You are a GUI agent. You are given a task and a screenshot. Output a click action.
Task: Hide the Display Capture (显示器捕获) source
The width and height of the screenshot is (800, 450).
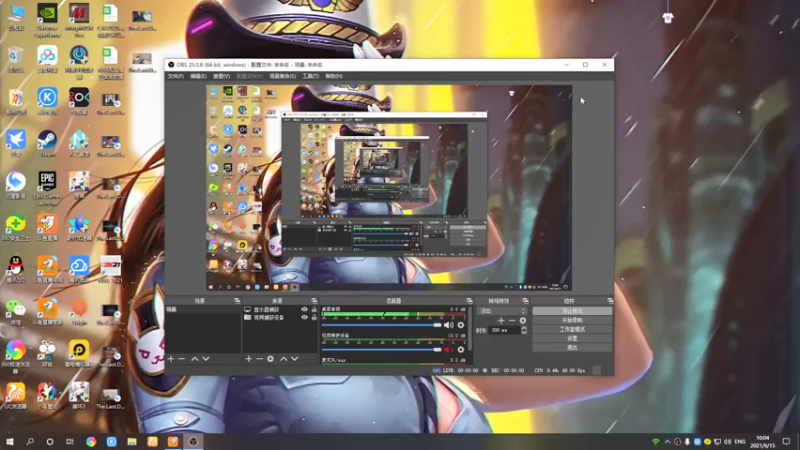point(304,310)
